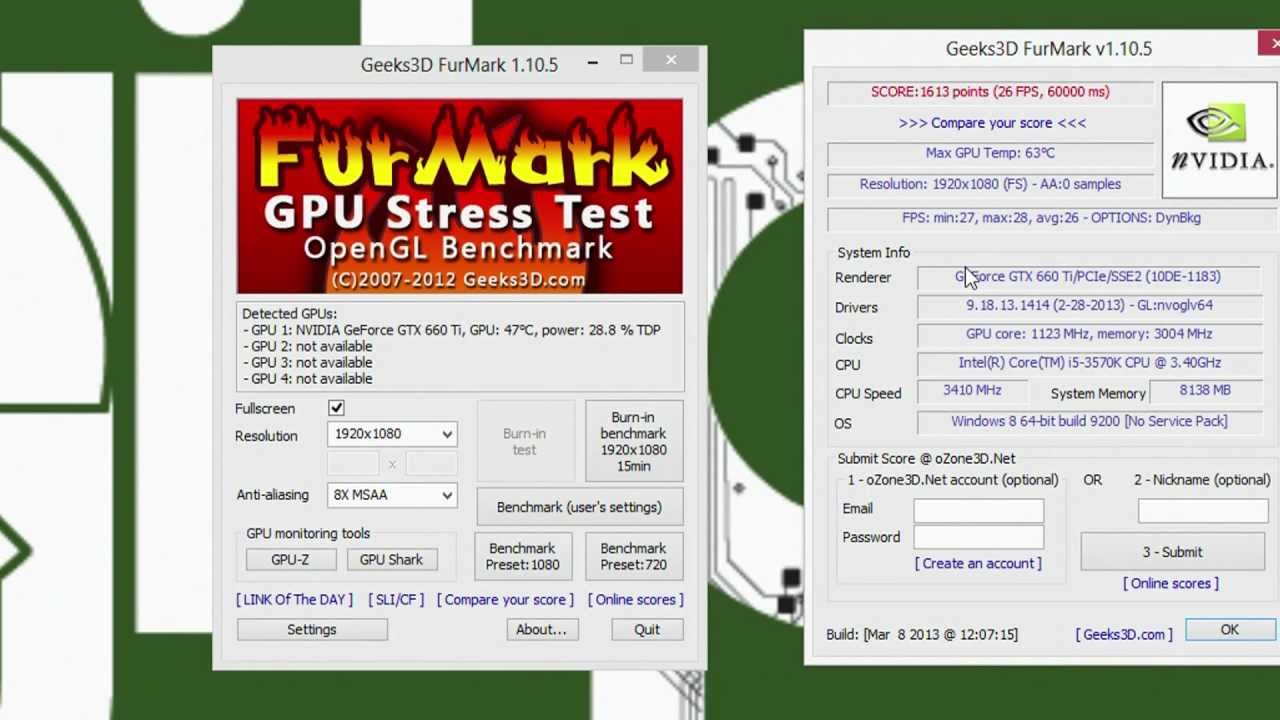Launch GPU Shark
Image resolution: width=1280 pixels, height=720 pixels.
[x=391, y=559]
